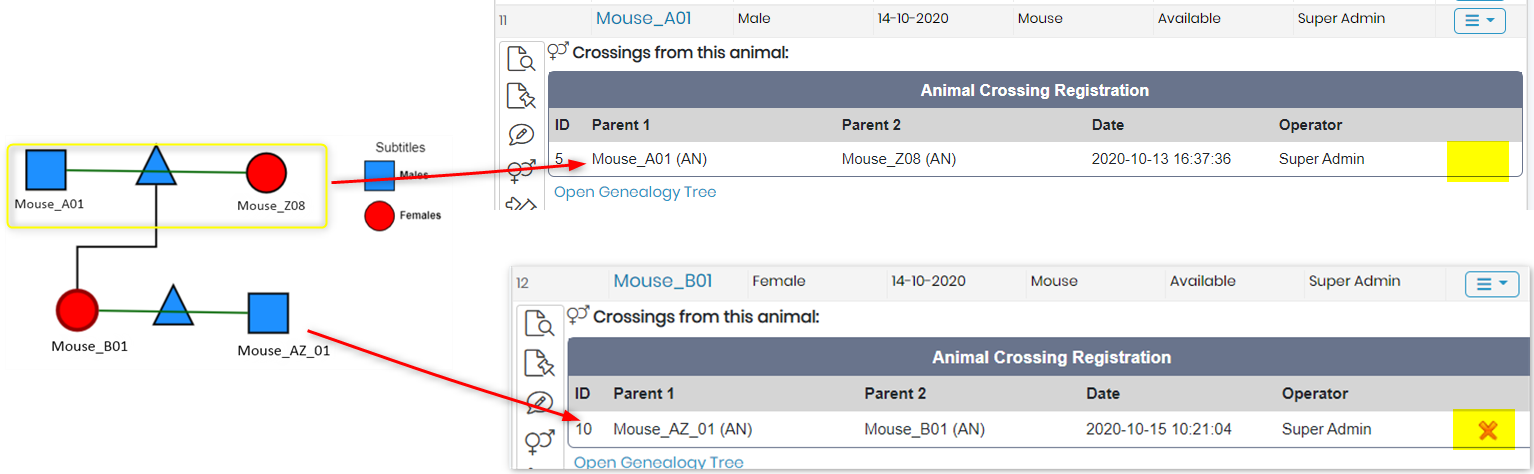
Task: Select crossings gender icon in Mouse_A01 sidebar
Action: (x=521, y=170)
